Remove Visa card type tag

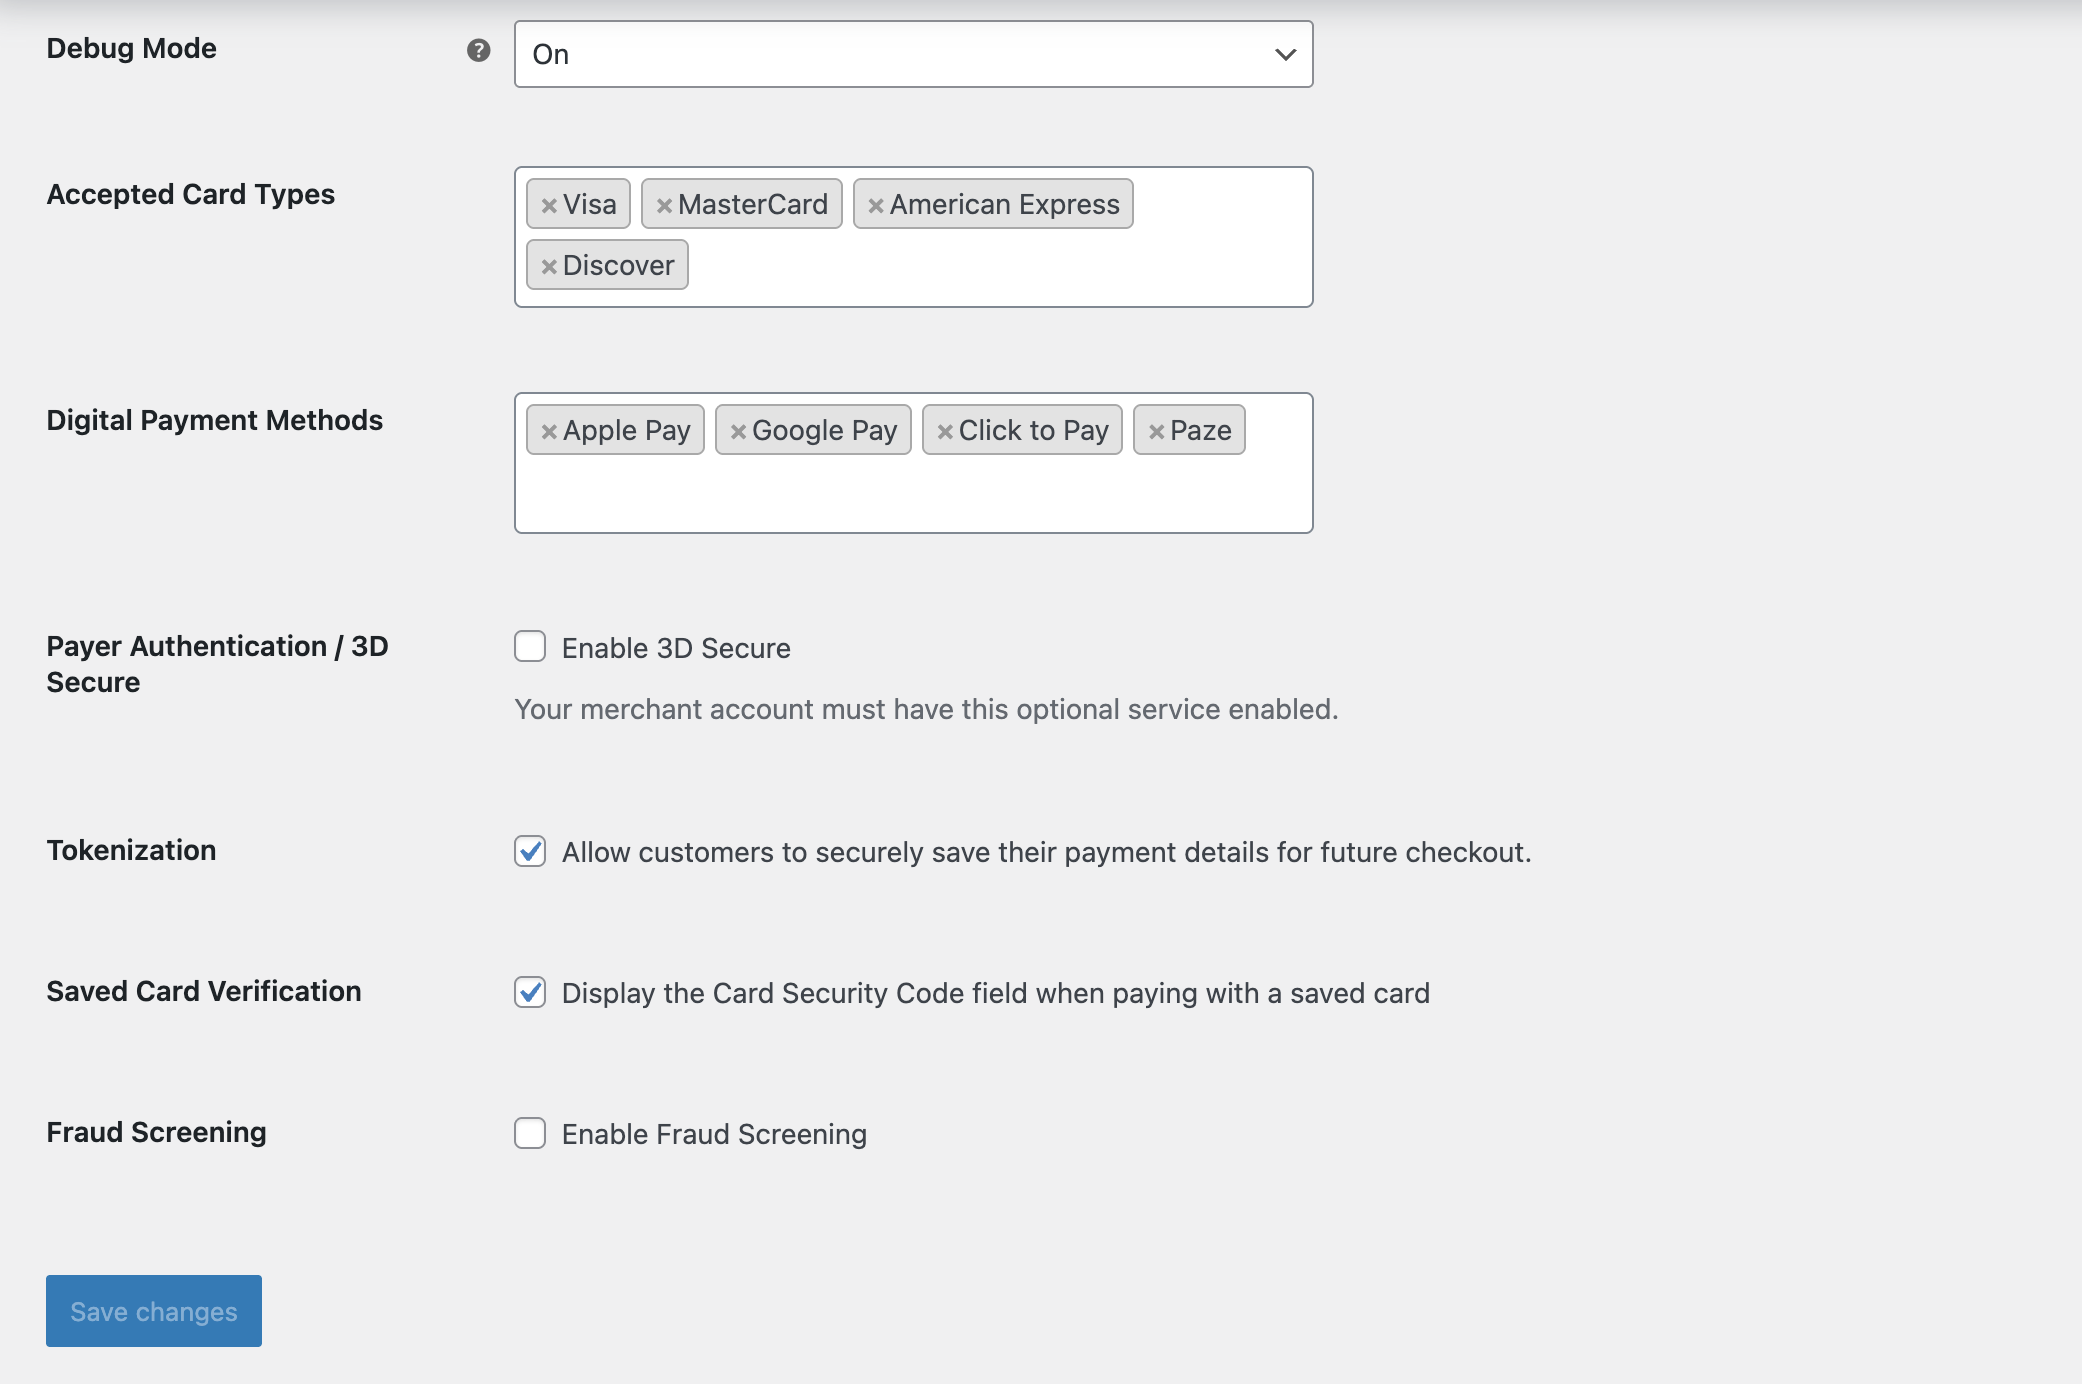(549, 206)
